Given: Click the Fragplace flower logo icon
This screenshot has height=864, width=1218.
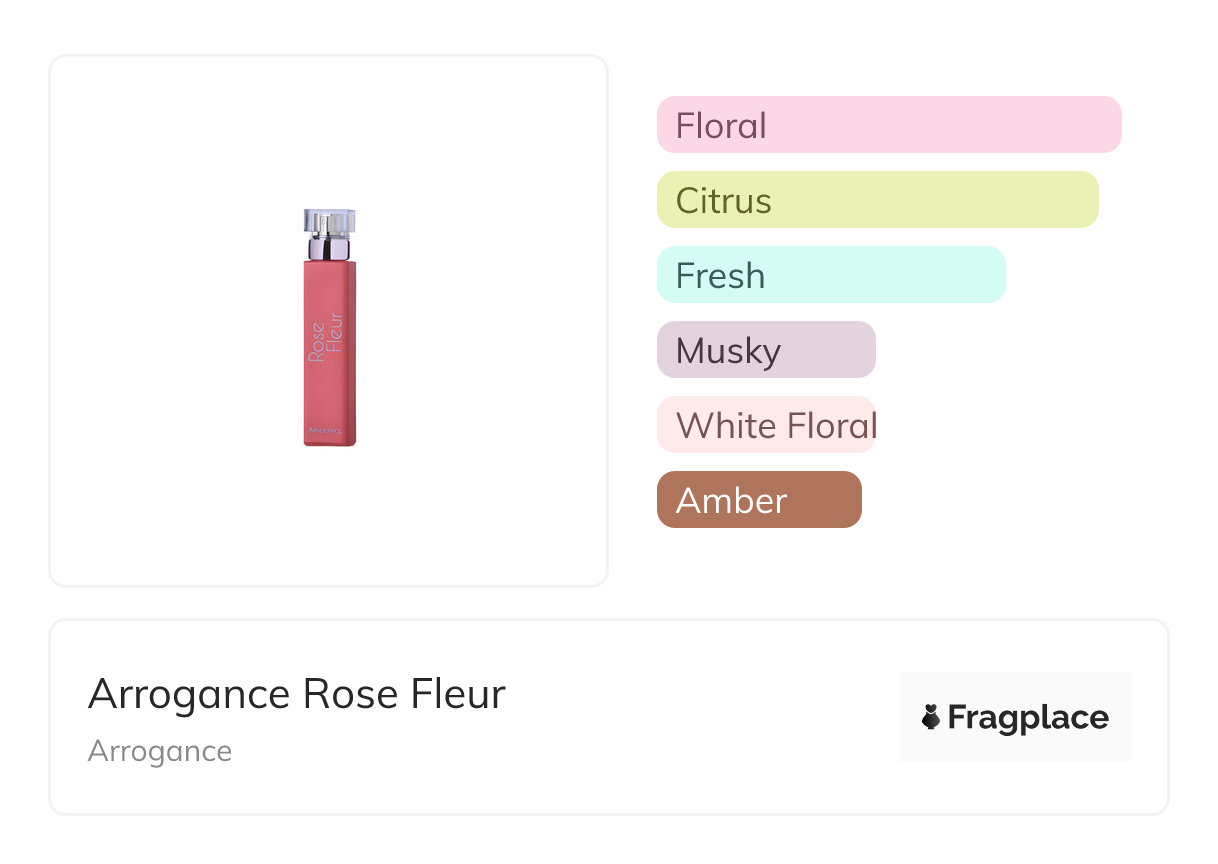Looking at the screenshot, I should point(931,717).
